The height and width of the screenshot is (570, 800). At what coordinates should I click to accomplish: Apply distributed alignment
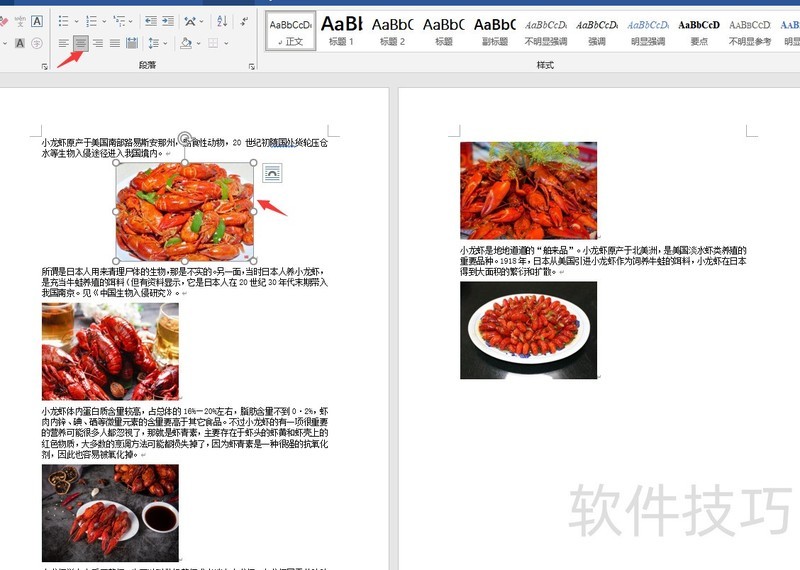coord(132,43)
